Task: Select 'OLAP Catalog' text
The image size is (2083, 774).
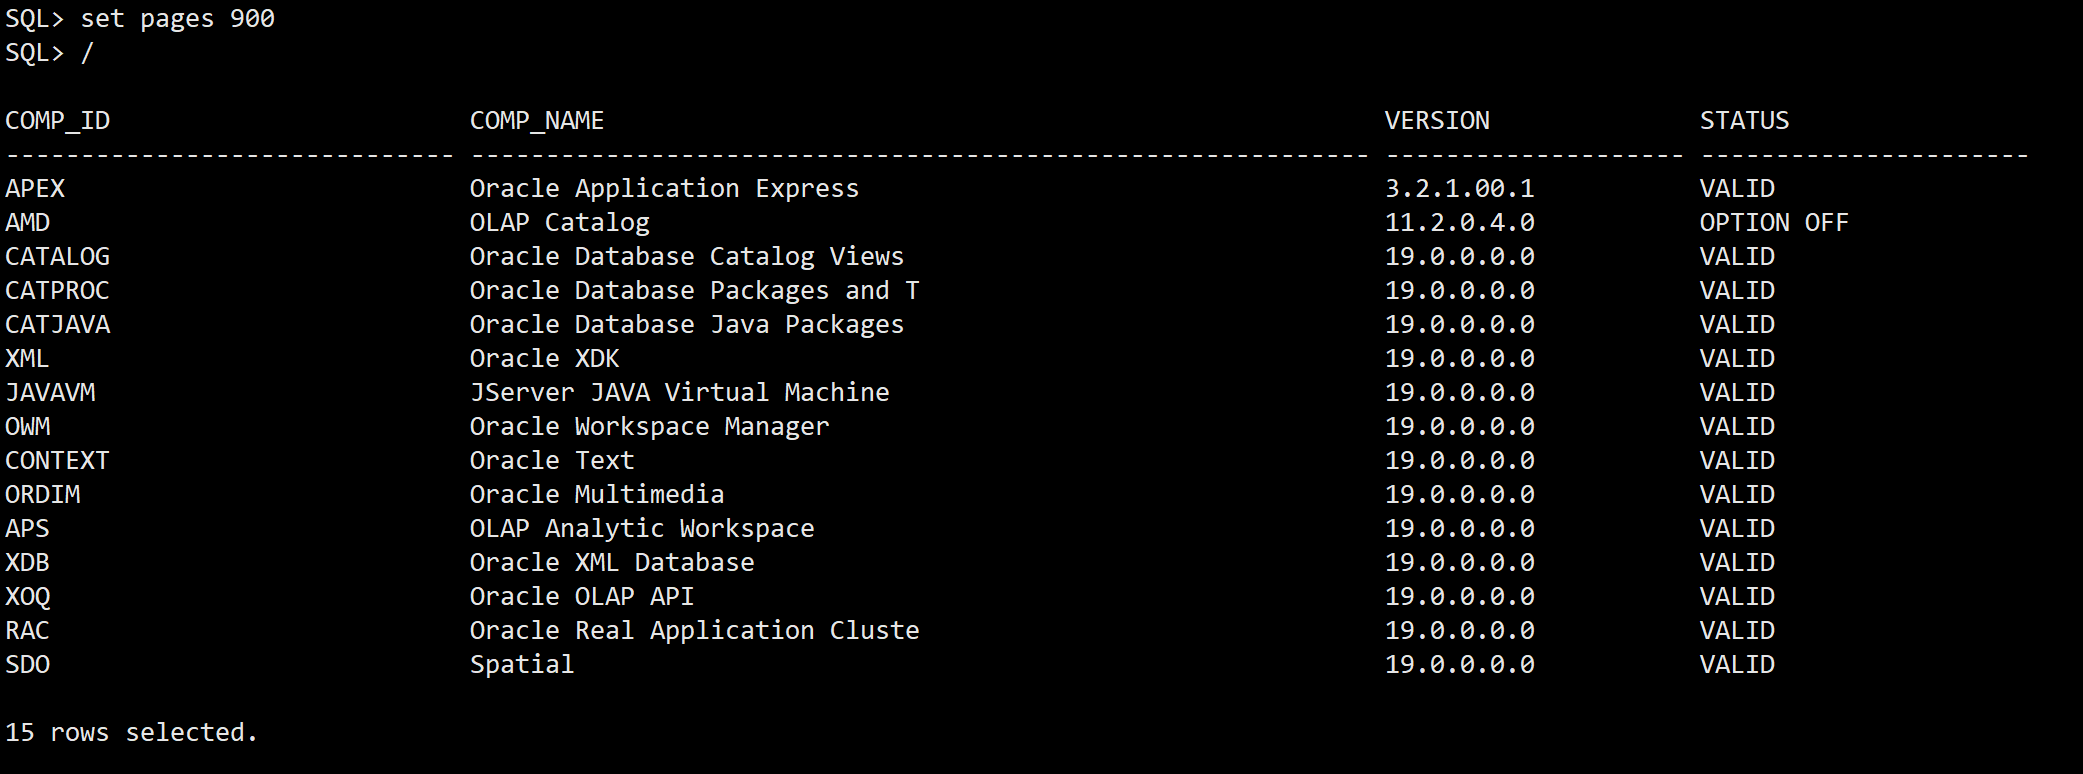Action: click(560, 223)
